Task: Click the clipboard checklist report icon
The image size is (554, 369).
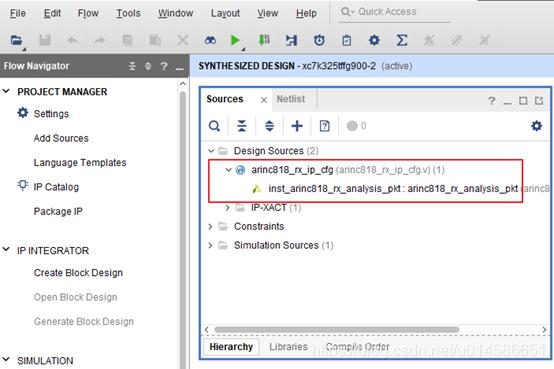Action: [x=347, y=40]
